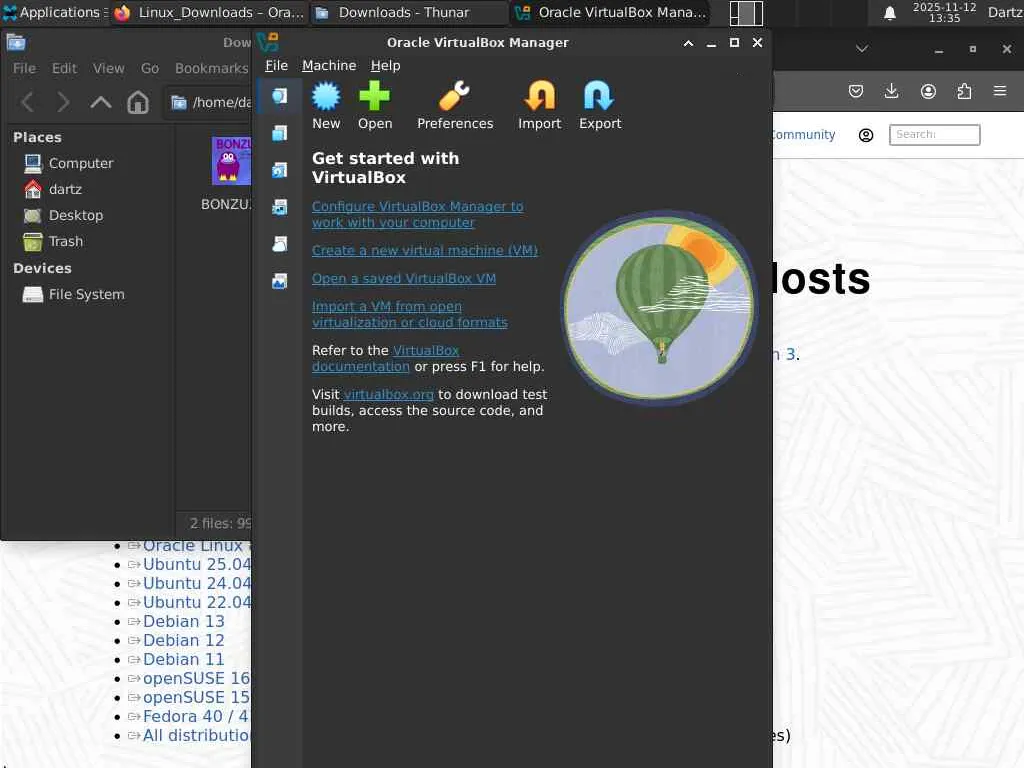Switch to Oracle VirtualBox Manager in taskbar
1024x768 pixels.
pyautogui.click(x=611, y=12)
